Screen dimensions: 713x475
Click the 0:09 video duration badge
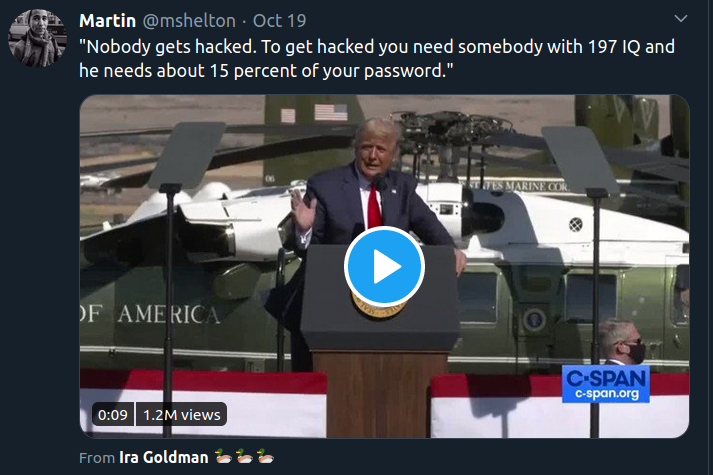[x=112, y=414]
